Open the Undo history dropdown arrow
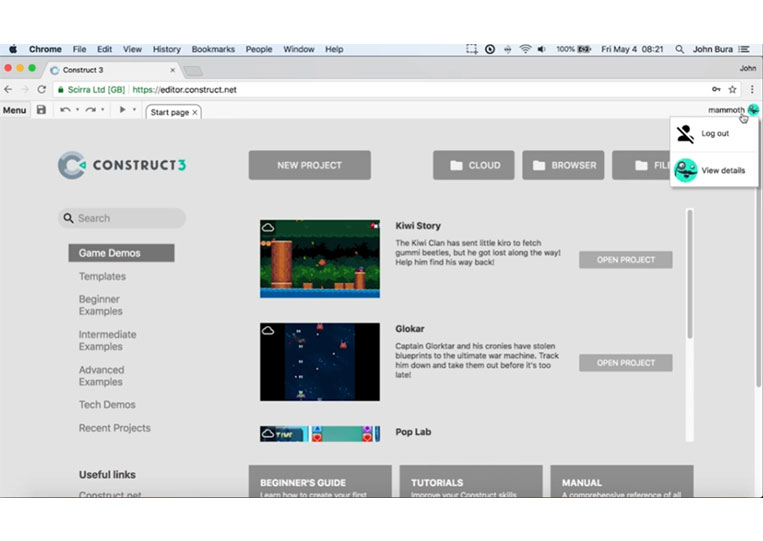 coord(77,110)
